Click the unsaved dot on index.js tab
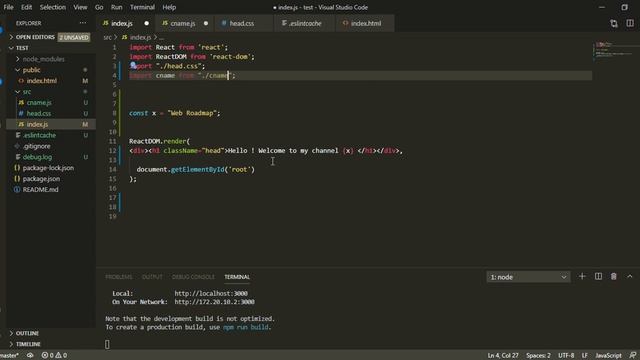The image size is (640, 360). (147, 23)
